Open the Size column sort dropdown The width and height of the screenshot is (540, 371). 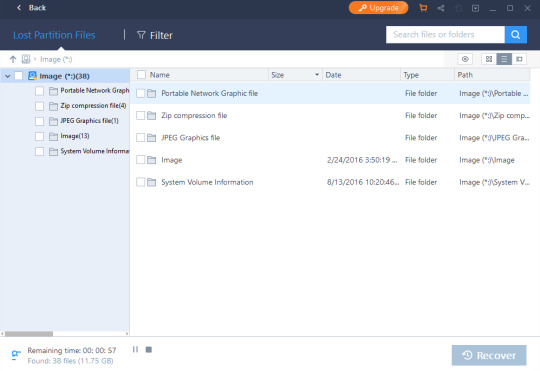(317, 75)
